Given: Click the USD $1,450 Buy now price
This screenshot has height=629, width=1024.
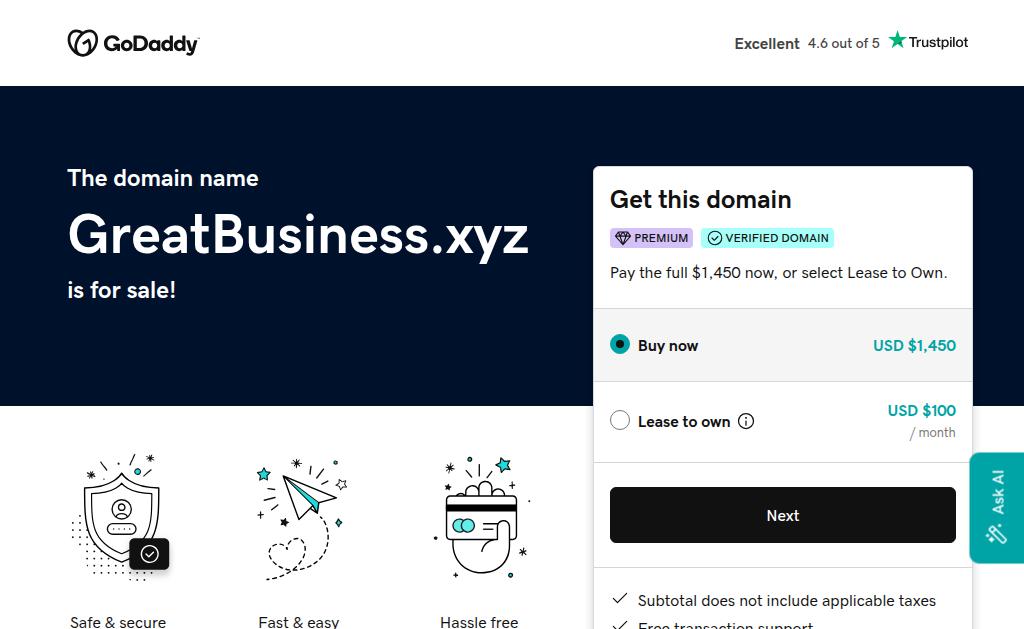Looking at the screenshot, I should 914,346.
